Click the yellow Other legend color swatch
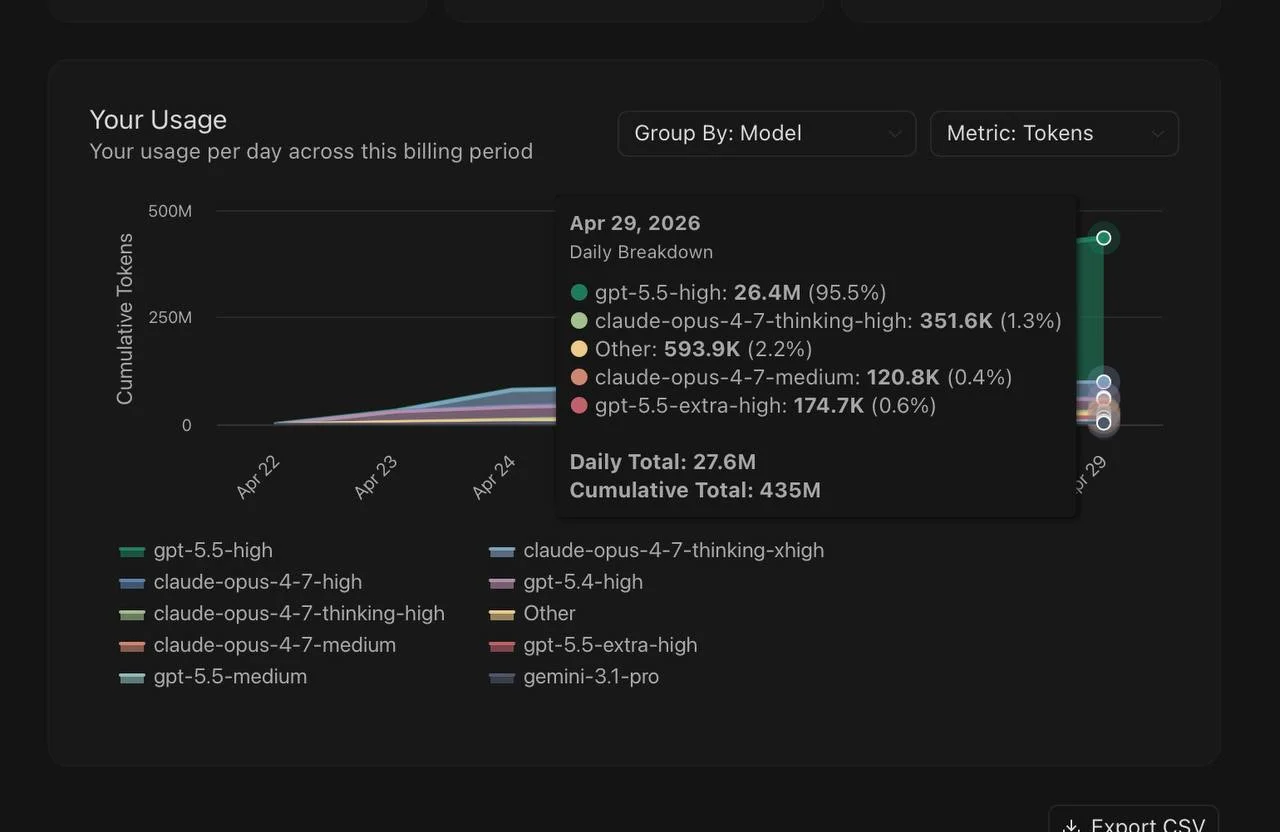 click(x=502, y=614)
